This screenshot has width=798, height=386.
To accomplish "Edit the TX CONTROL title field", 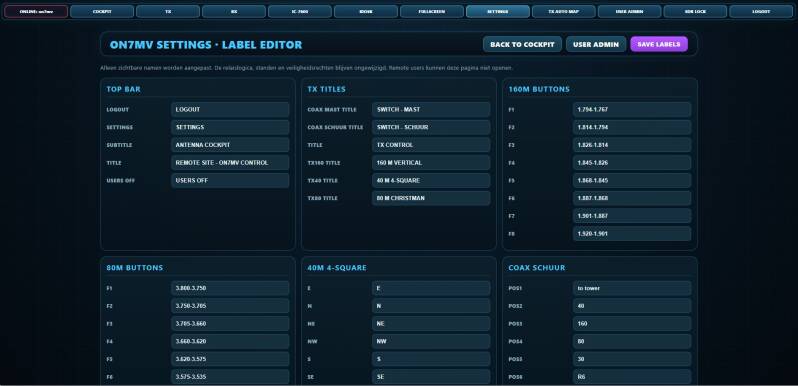I will [x=431, y=145].
